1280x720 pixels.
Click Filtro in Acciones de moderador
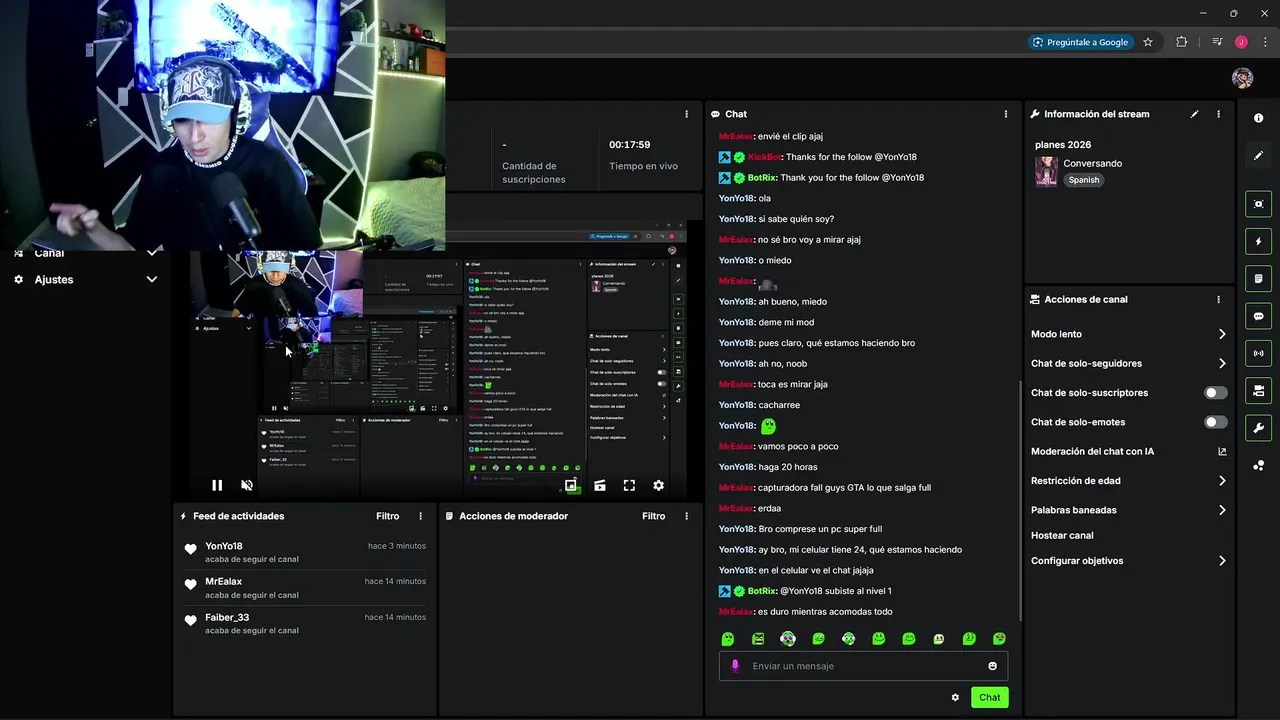click(x=654, y=516)
